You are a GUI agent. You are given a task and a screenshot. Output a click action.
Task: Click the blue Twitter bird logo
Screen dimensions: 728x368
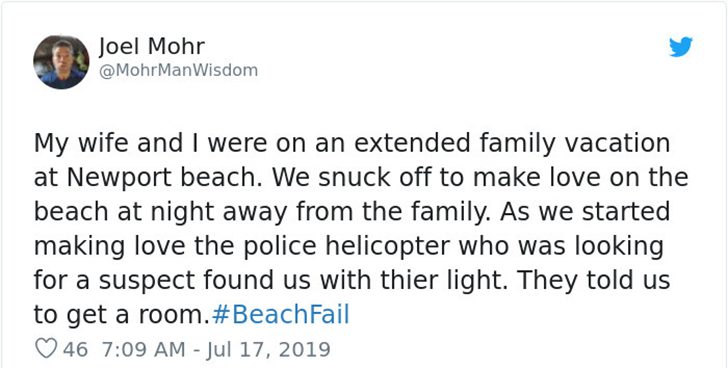(680, 47)
